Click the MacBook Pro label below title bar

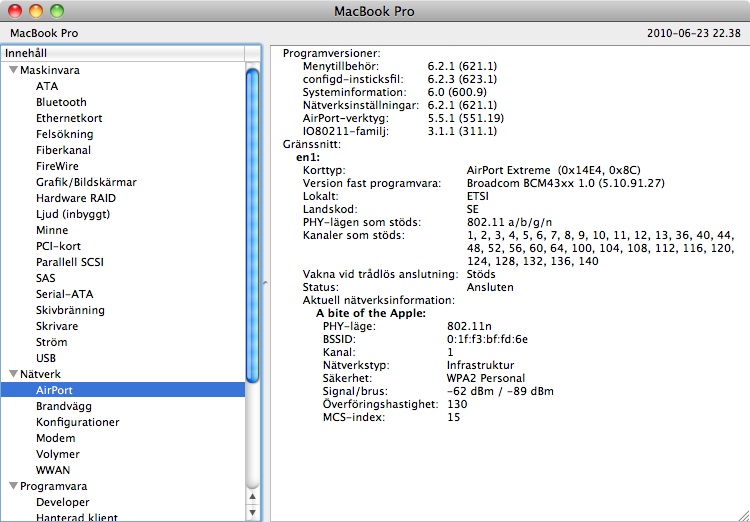pyautogui.click(x=44, y=33)
